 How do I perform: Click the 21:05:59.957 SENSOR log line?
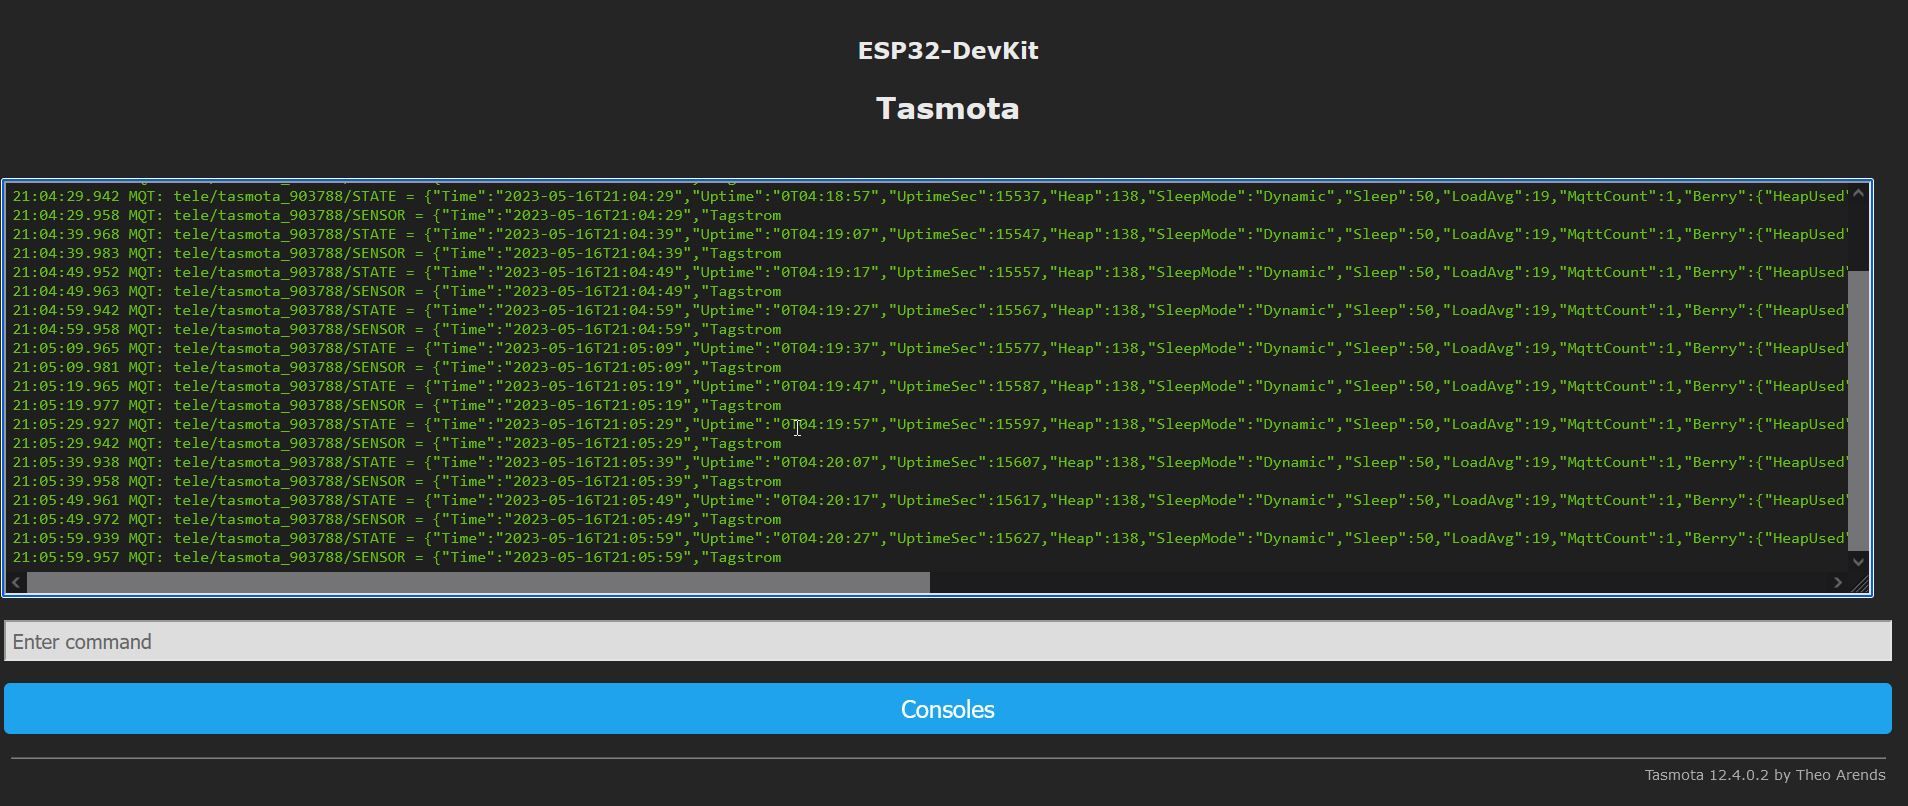(x=397, y=557)
